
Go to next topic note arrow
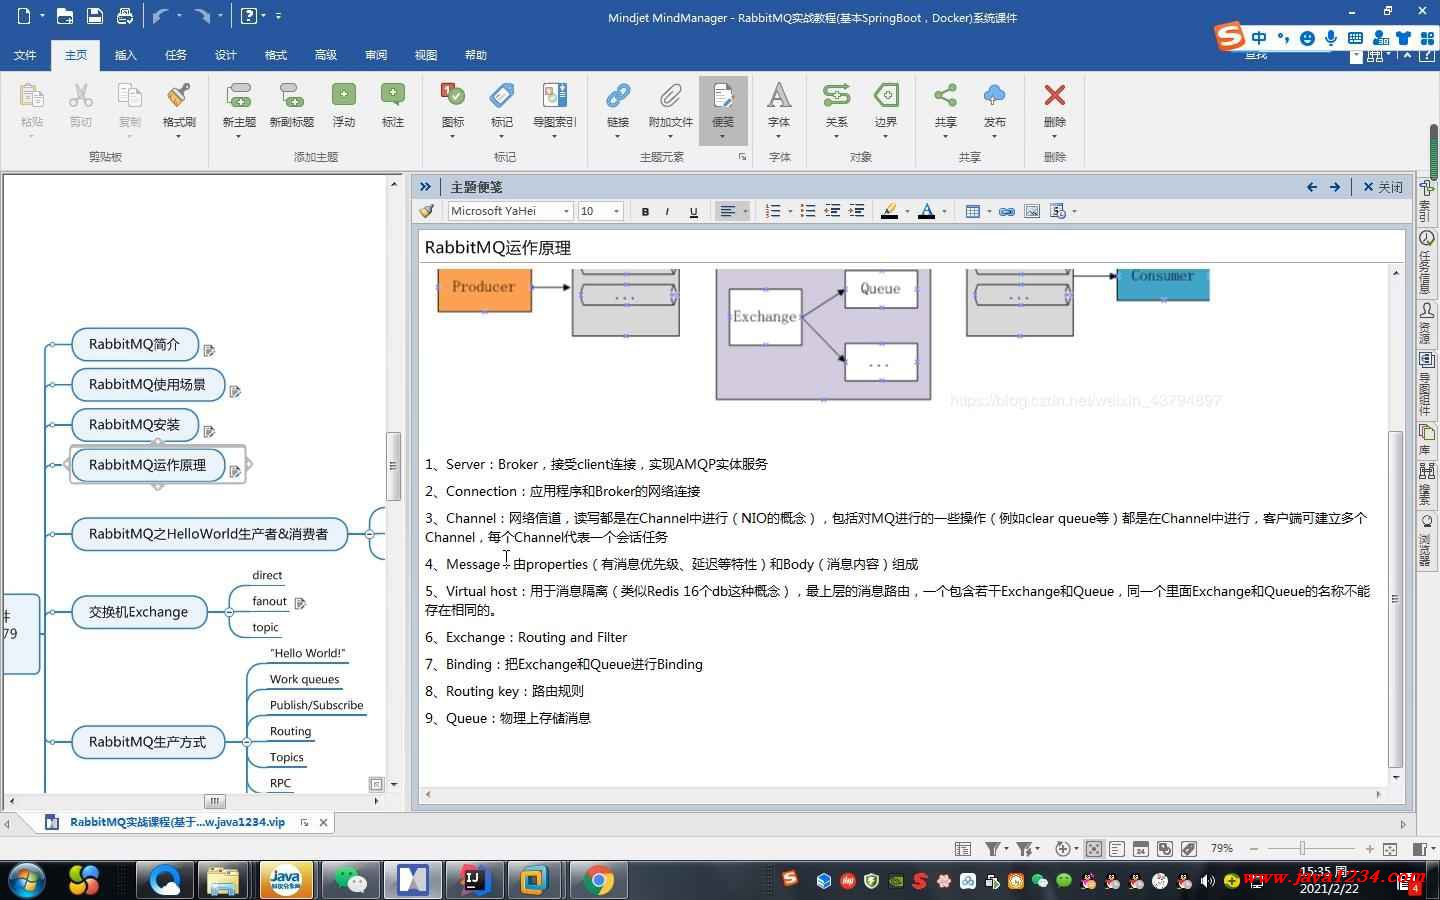(1335, 187)
